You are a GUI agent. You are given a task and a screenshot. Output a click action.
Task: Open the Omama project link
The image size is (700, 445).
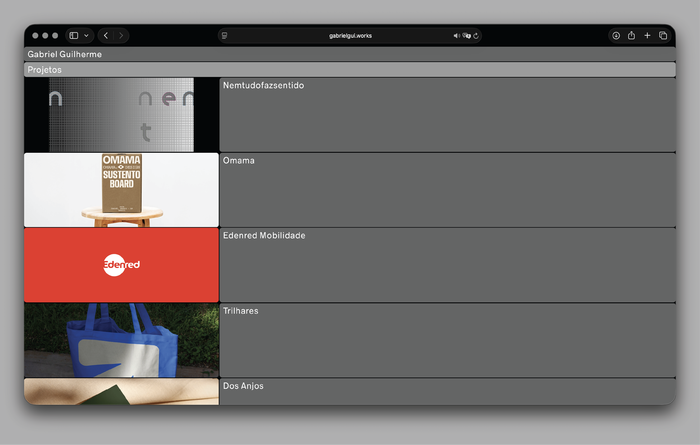click(x=239, y=161)
